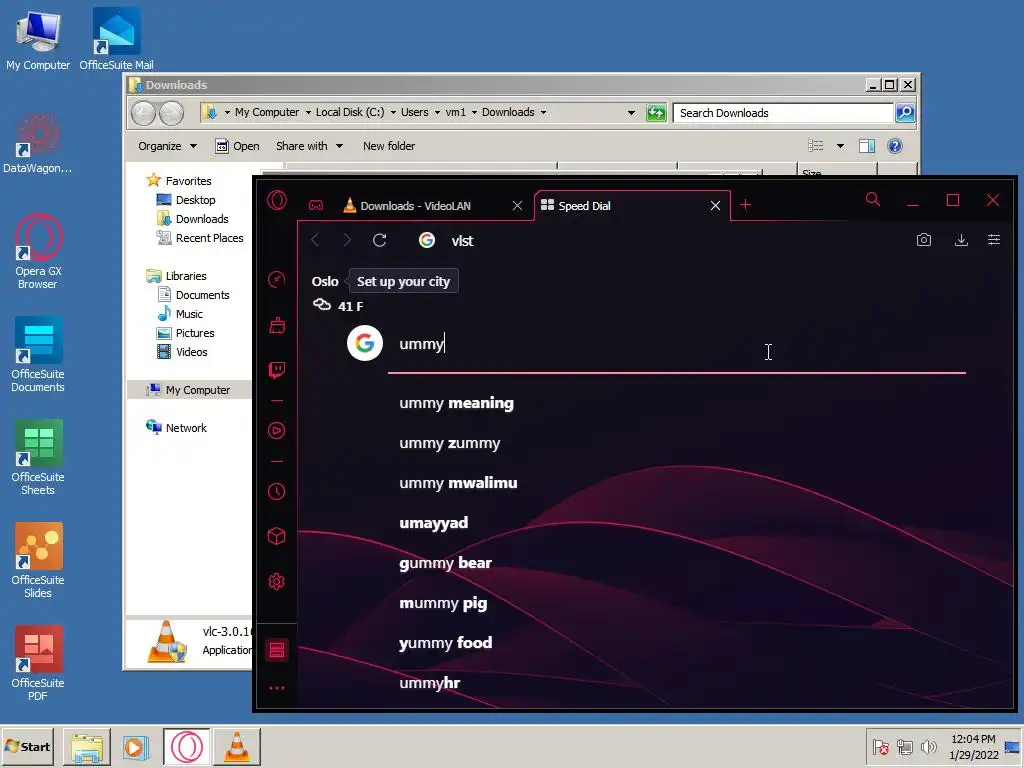Click the Search Downloads field

783,113
